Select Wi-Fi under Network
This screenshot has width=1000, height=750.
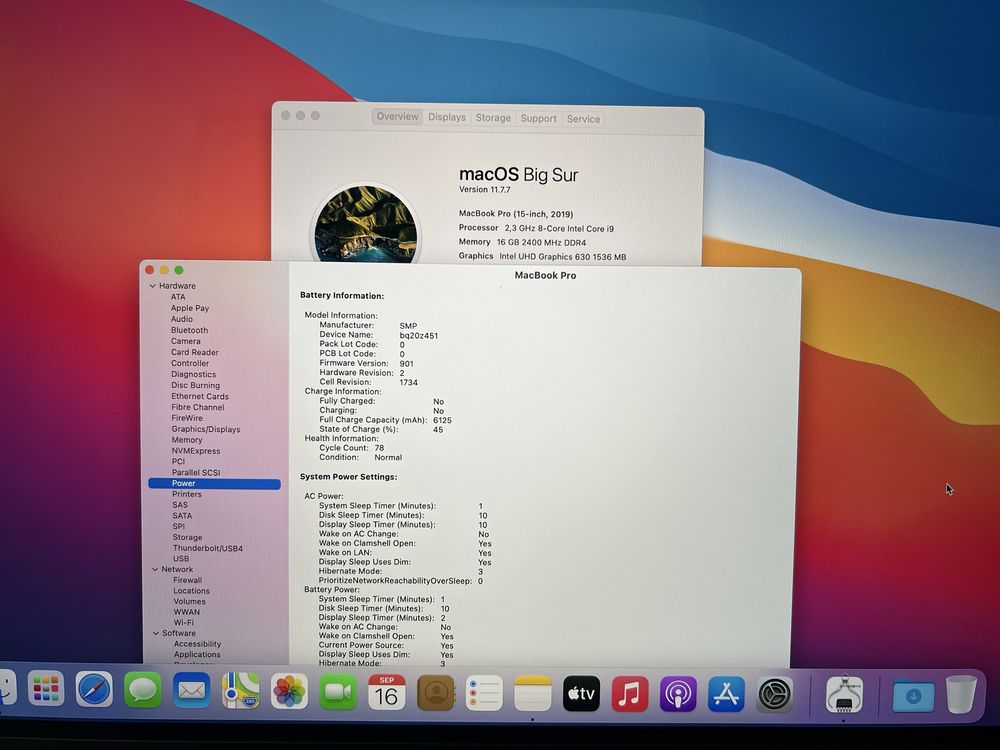pyautogui.click(x=184, y=623)
